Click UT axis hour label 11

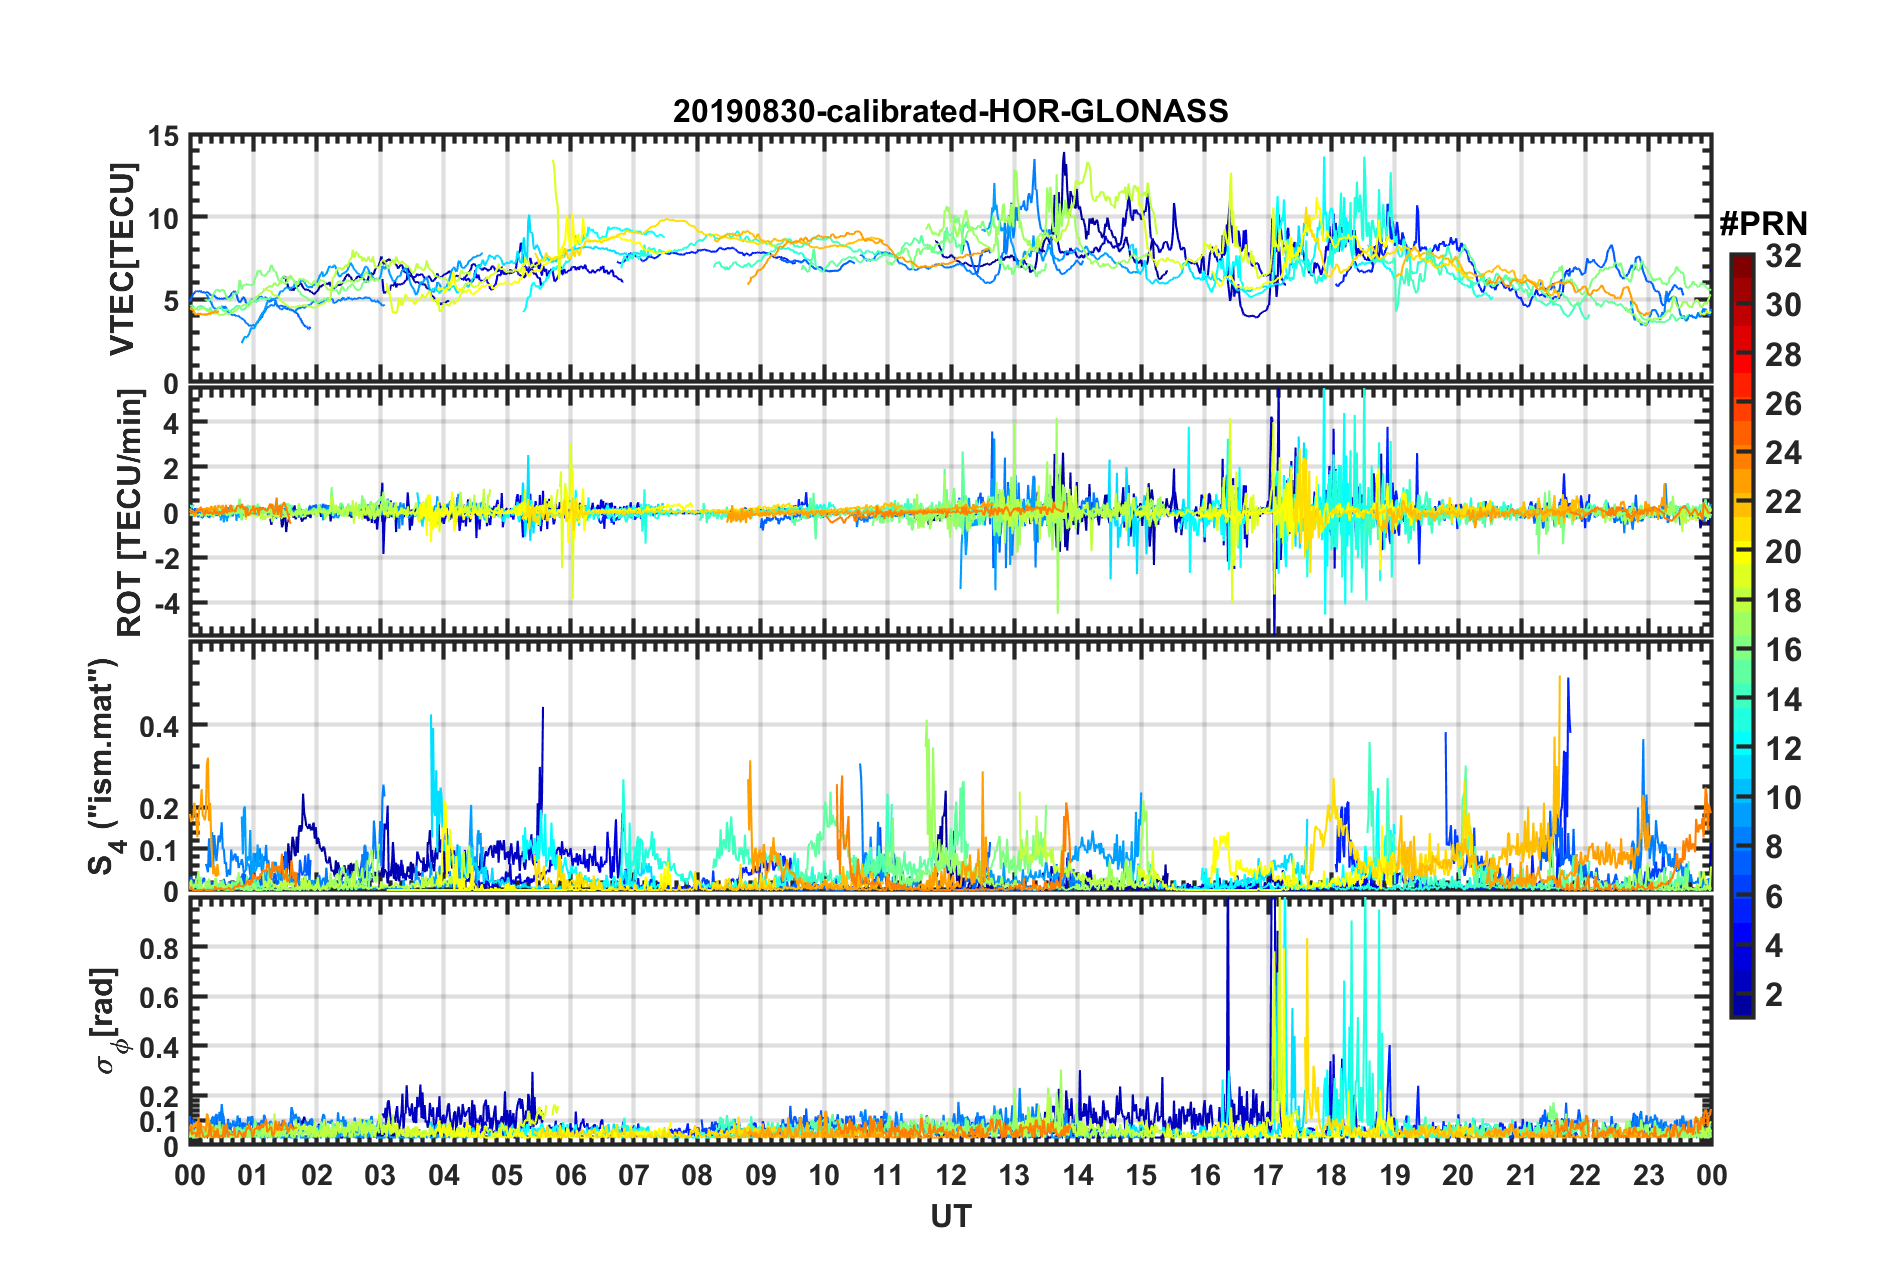887,1175
